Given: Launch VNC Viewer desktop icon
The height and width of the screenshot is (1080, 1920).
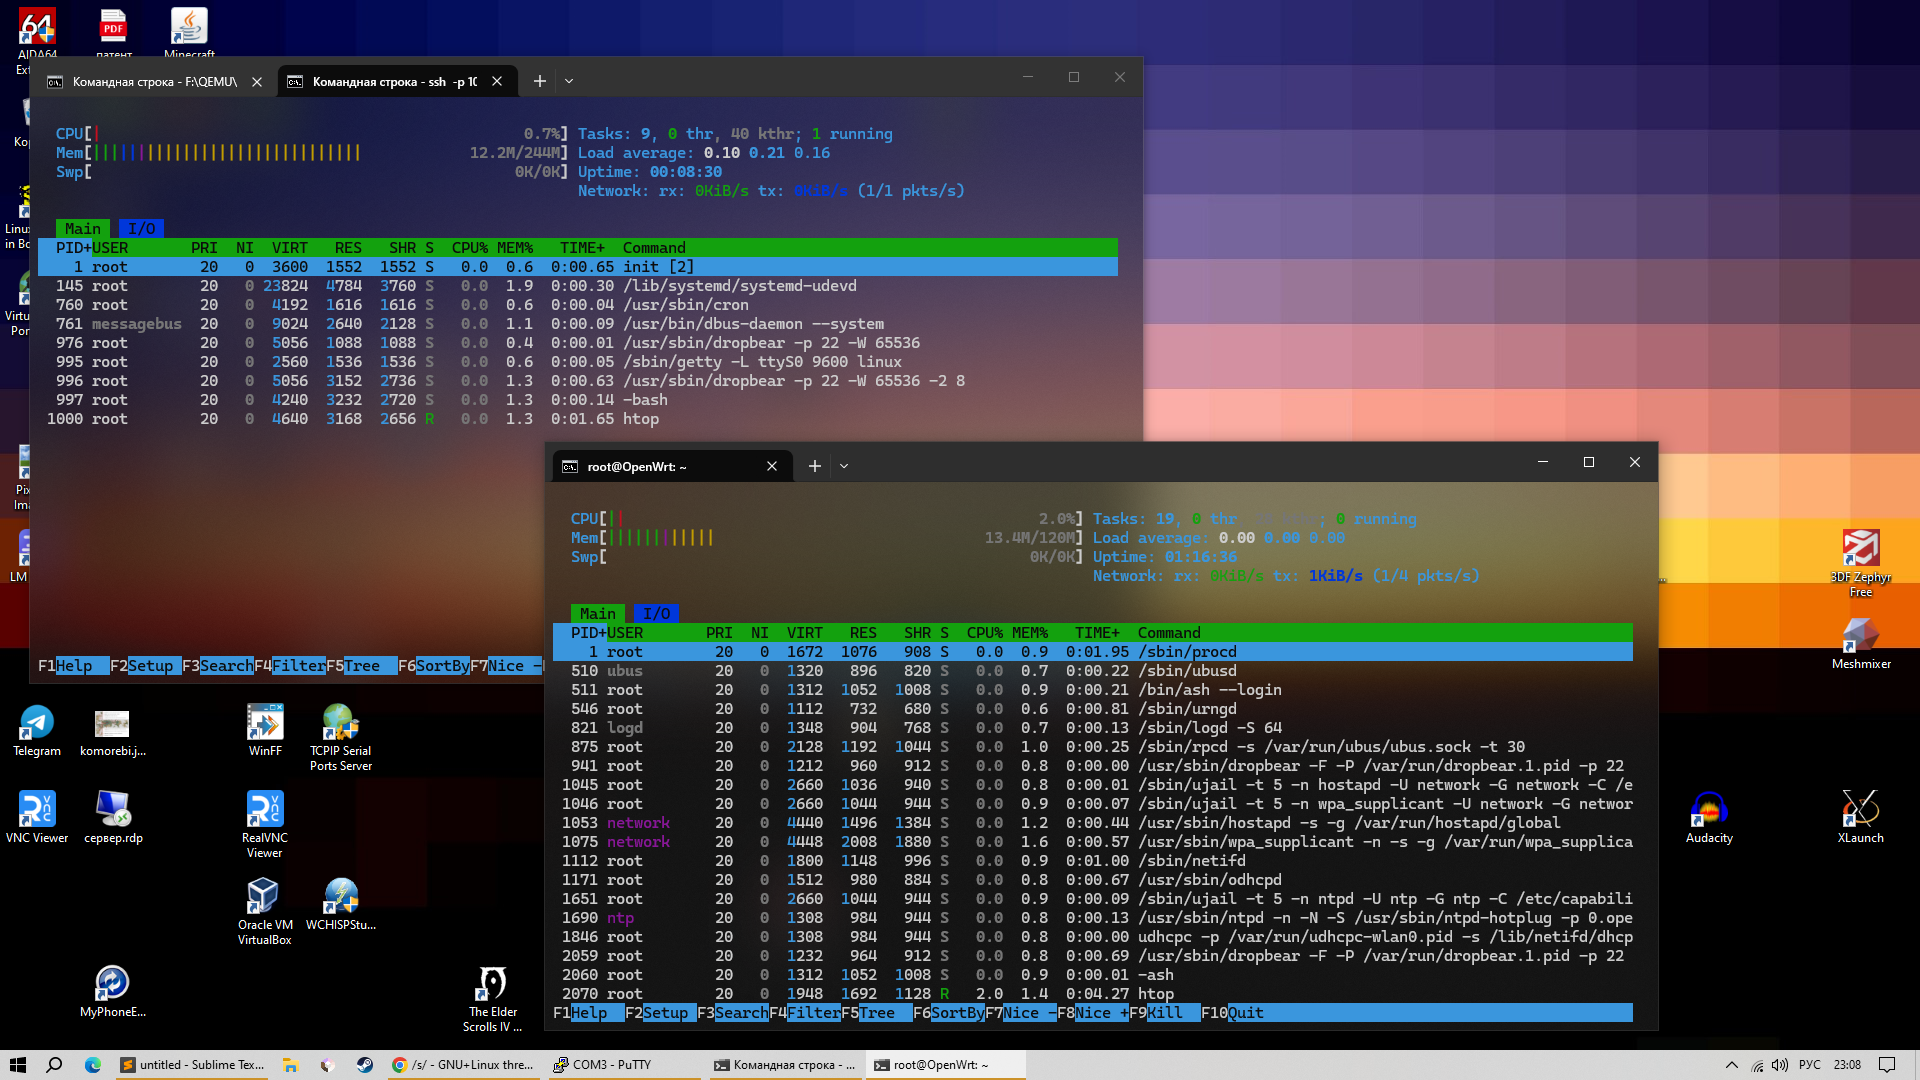Looking at the screenshot, I should click(37, 818).
